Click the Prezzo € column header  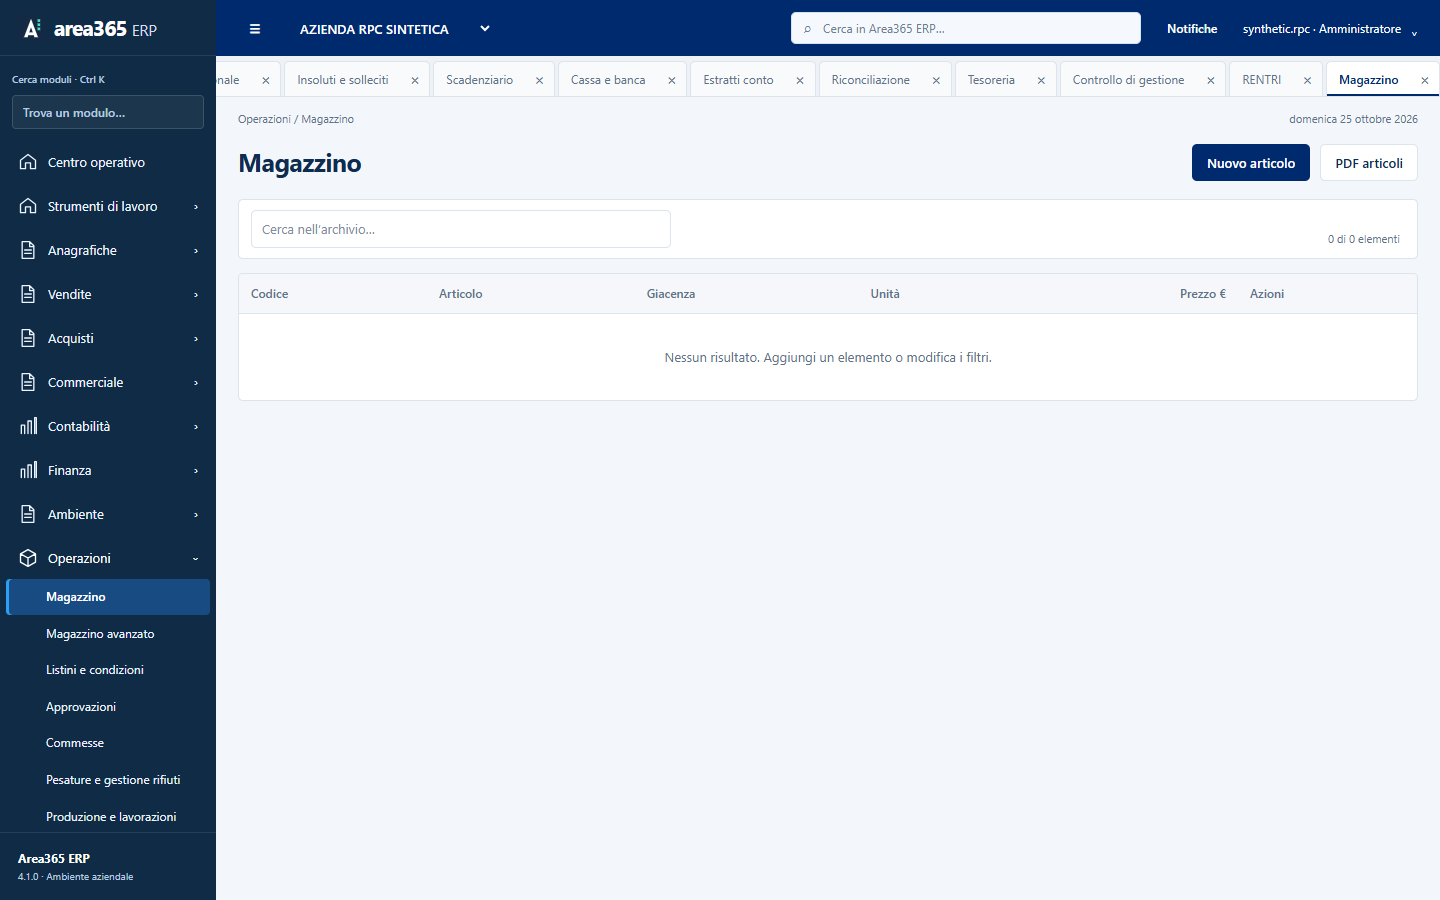1203,294
